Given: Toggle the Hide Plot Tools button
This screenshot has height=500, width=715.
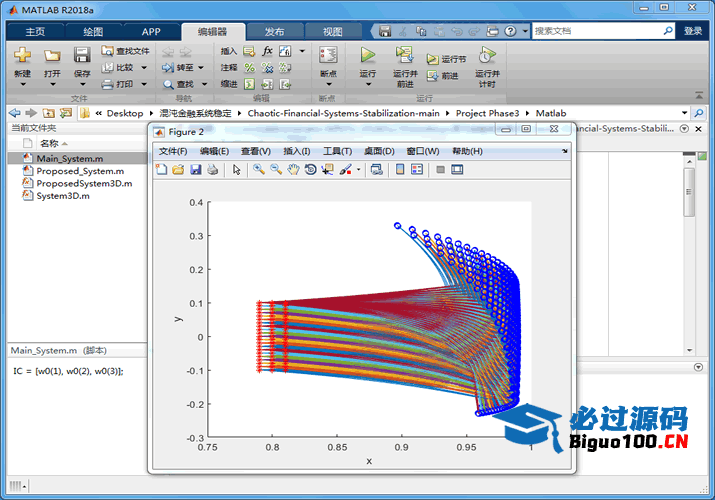Looking at the screenshot, I should click(x=440, y=170).
